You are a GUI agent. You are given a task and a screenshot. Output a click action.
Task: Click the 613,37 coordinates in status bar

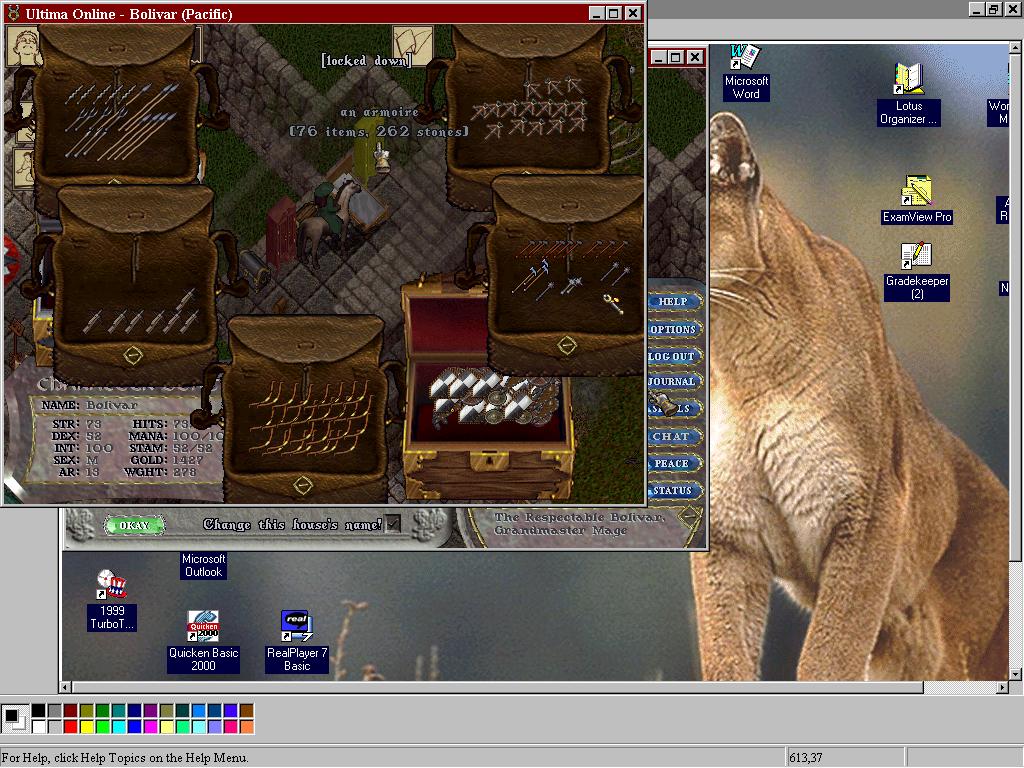[x=805, y=758]
